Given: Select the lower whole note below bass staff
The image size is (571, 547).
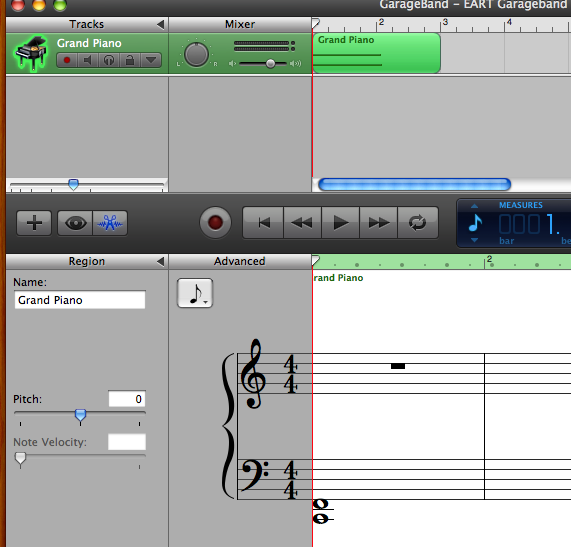Looking at the screenshot, I should (x=321, y=518).
